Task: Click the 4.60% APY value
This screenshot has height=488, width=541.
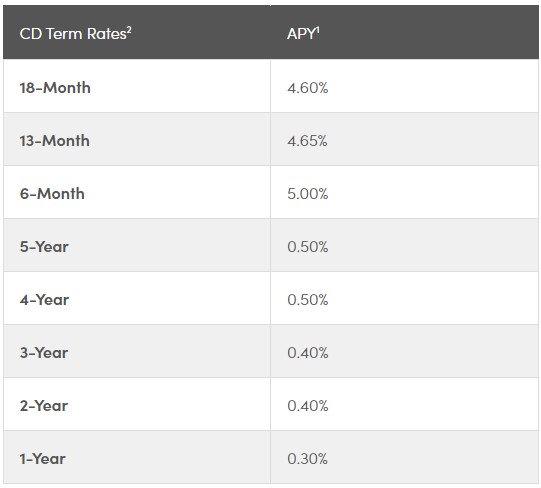Action: click(308, 88)
